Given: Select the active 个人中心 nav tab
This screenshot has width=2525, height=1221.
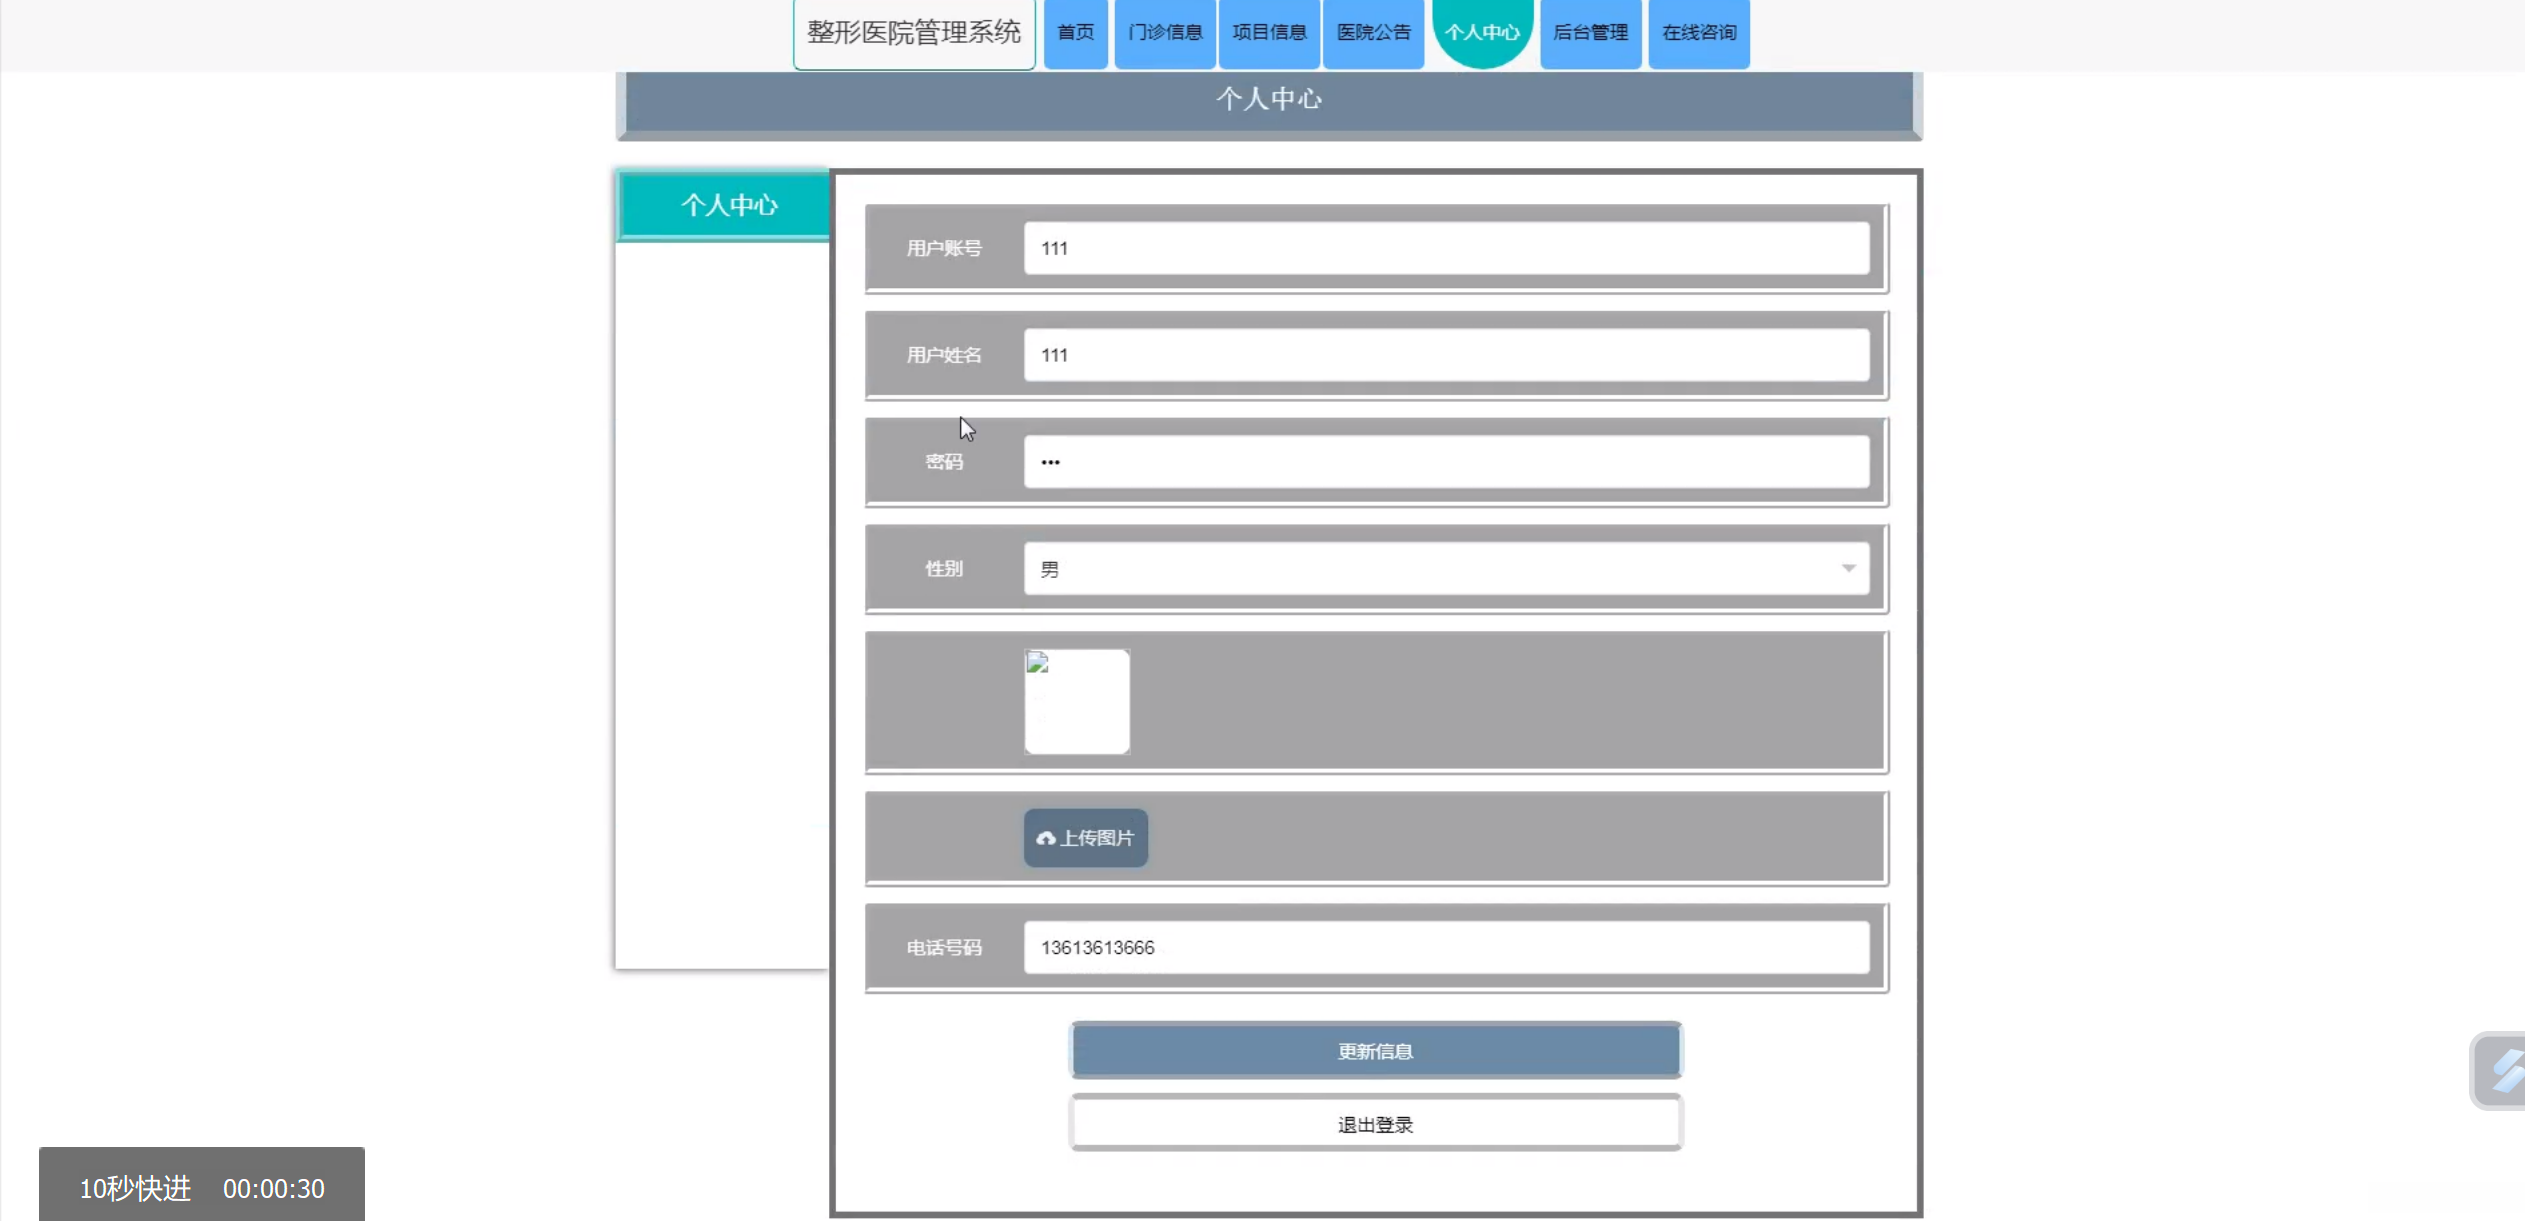Looking at the screenshot, I should click(1482, 32).
